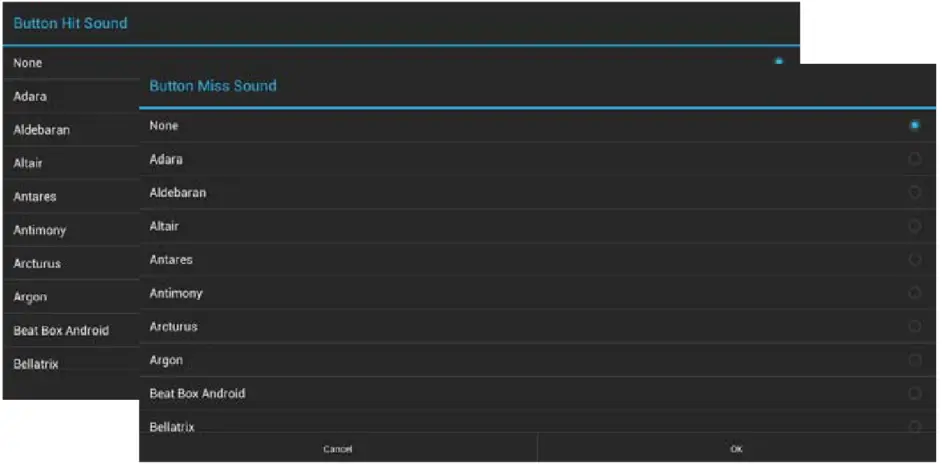Select Altair radio button in Button Miss Sound
Image resolution: width=942 pixels, height=468 pixels.
[914, 226]
